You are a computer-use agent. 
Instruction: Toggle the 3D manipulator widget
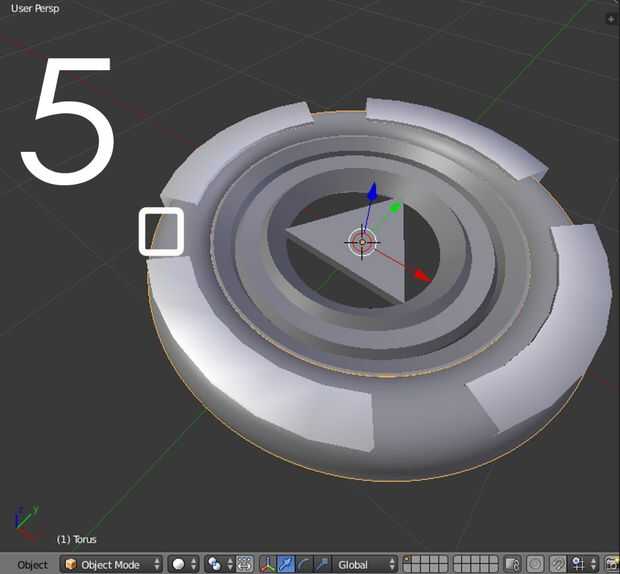tap(269, 565)
